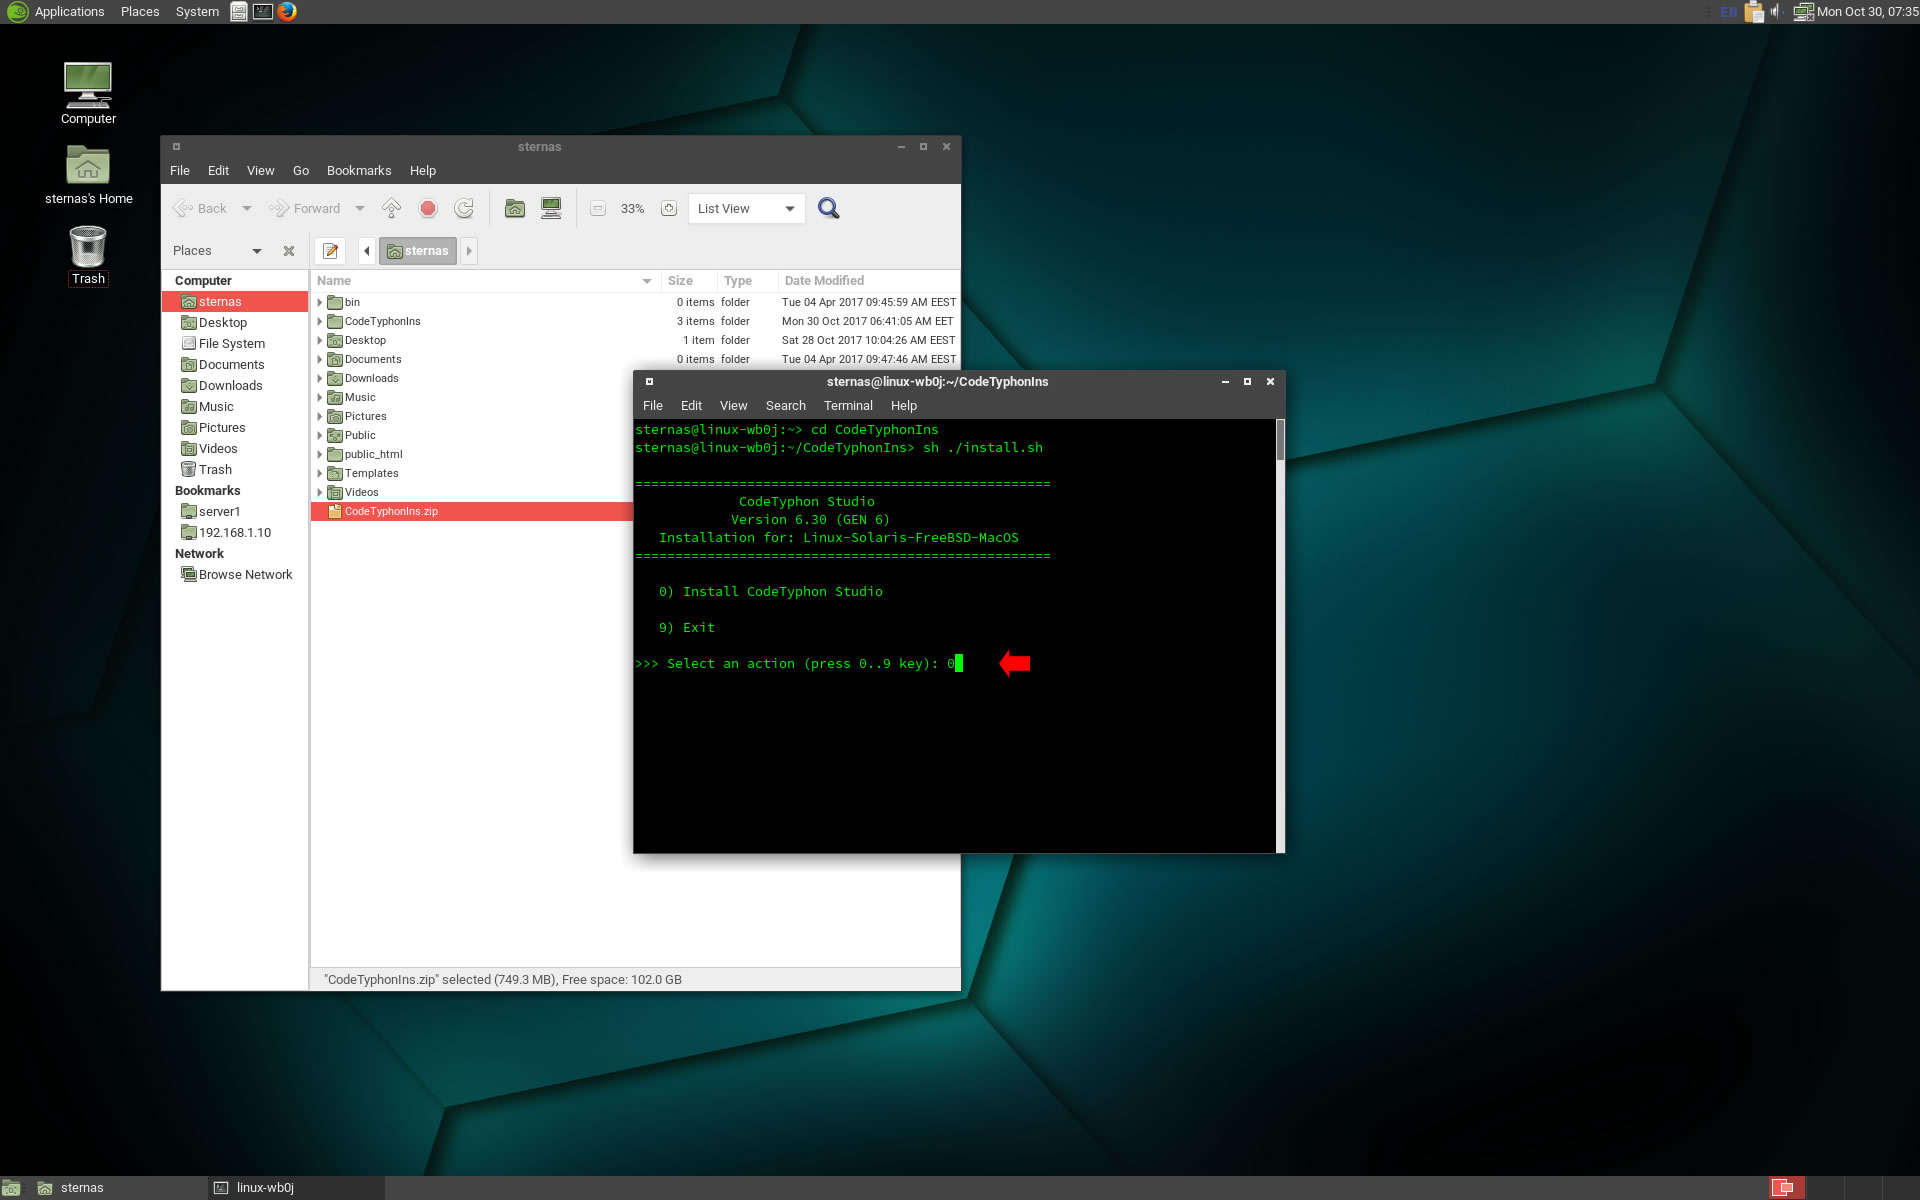Open Forward history dropdown arrow

click(x=360, y=209)
